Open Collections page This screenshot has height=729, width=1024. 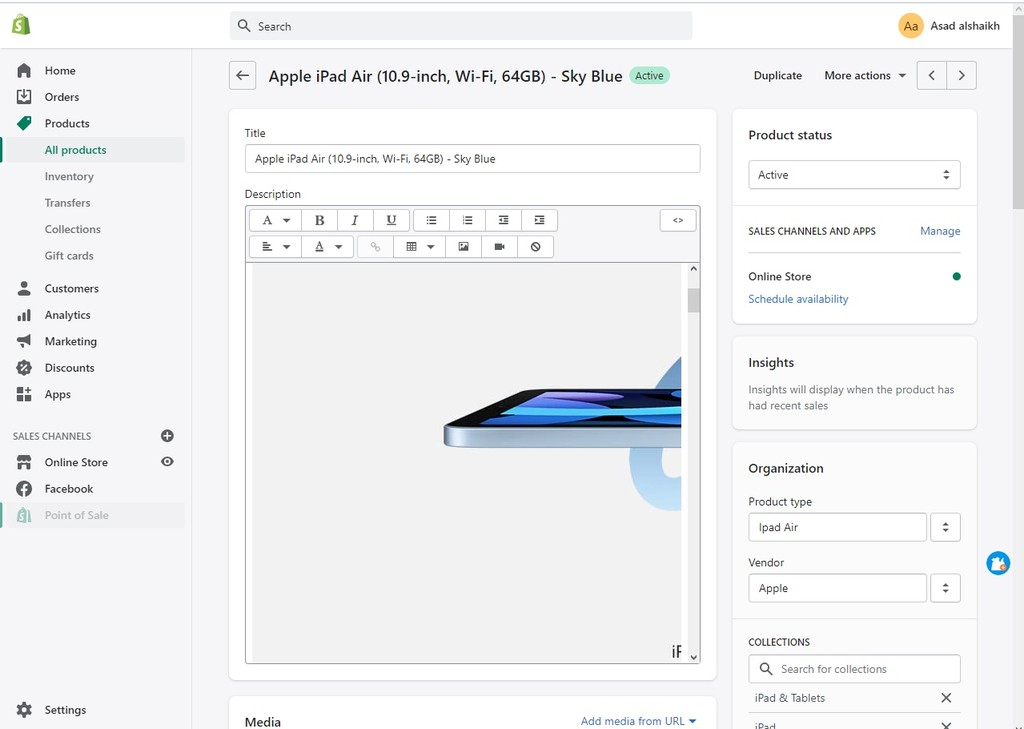(72, 229)
